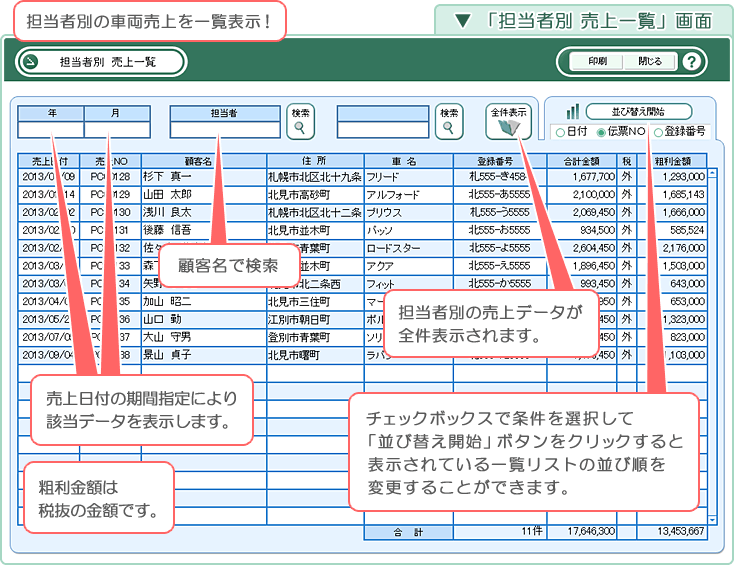
Task: Click the 閉じる close button
Action: pos(650,61)
